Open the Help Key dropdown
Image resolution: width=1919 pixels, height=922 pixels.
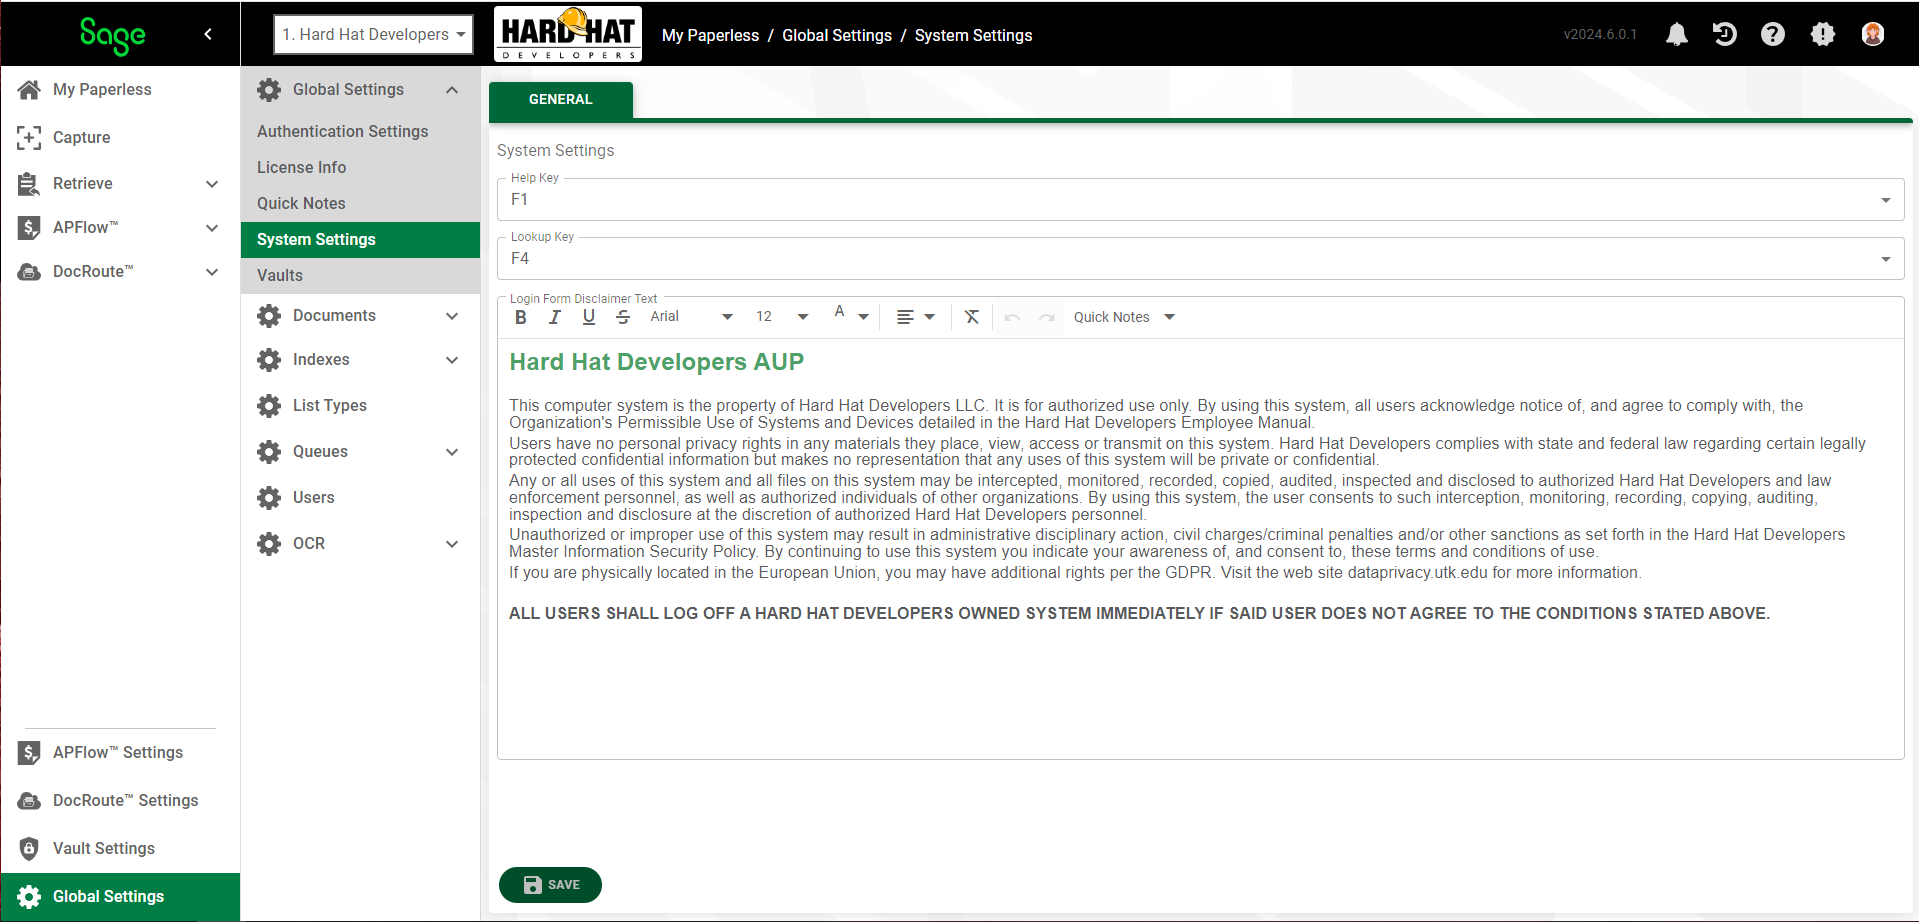(1200, 200)
